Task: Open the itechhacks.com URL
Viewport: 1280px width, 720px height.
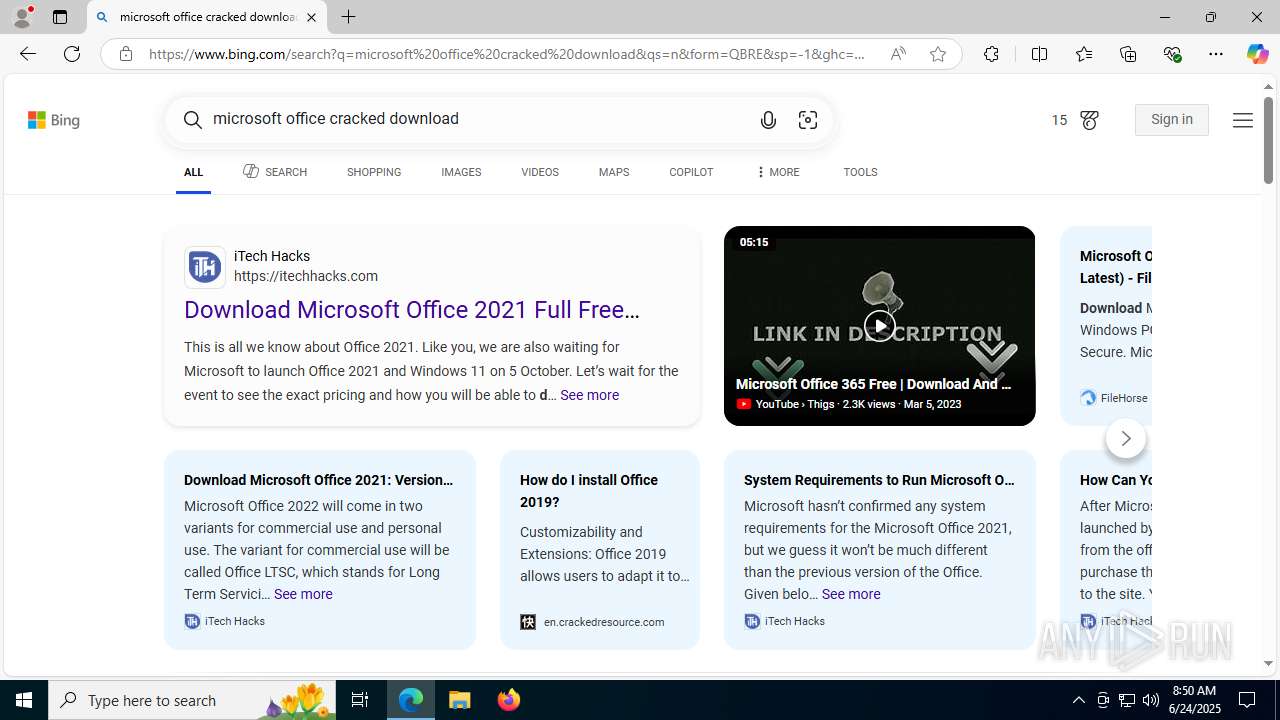Action: pyautogui.click(x=306, y=276)
